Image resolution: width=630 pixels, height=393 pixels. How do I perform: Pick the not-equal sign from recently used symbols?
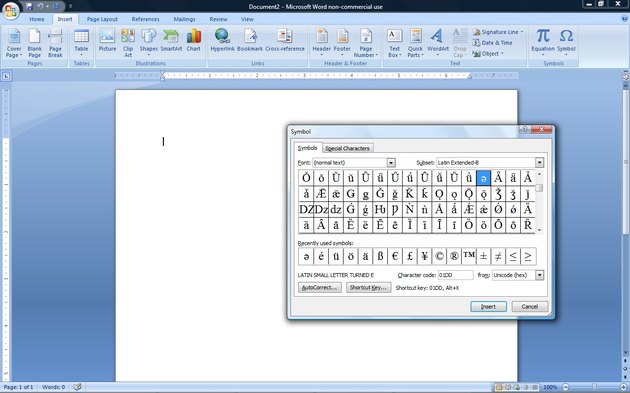[x=498, y=256]
